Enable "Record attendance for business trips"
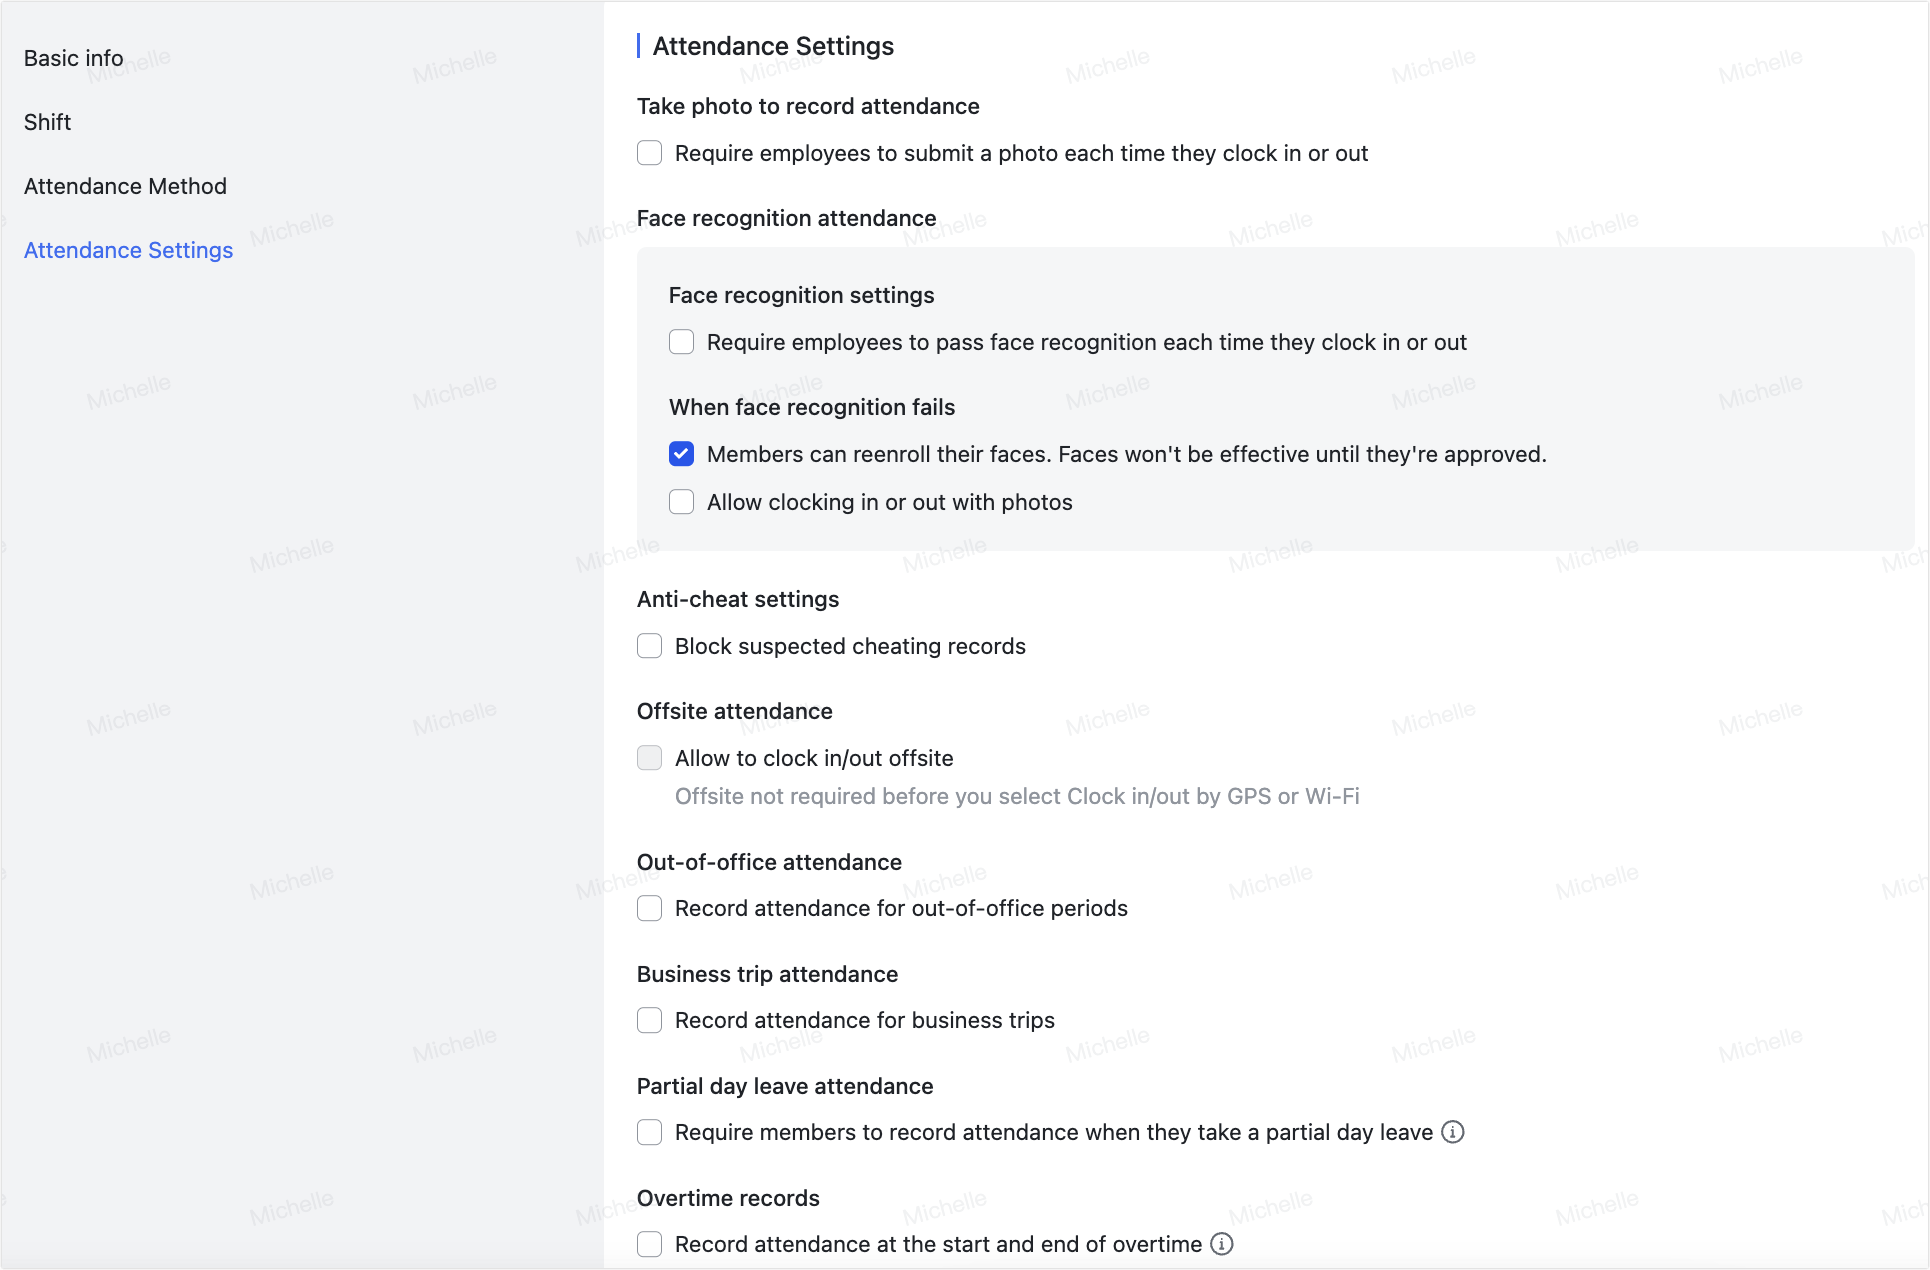Viewport: 1930px width, 1270px height. pyautogui.click(x=649, y=1020)
